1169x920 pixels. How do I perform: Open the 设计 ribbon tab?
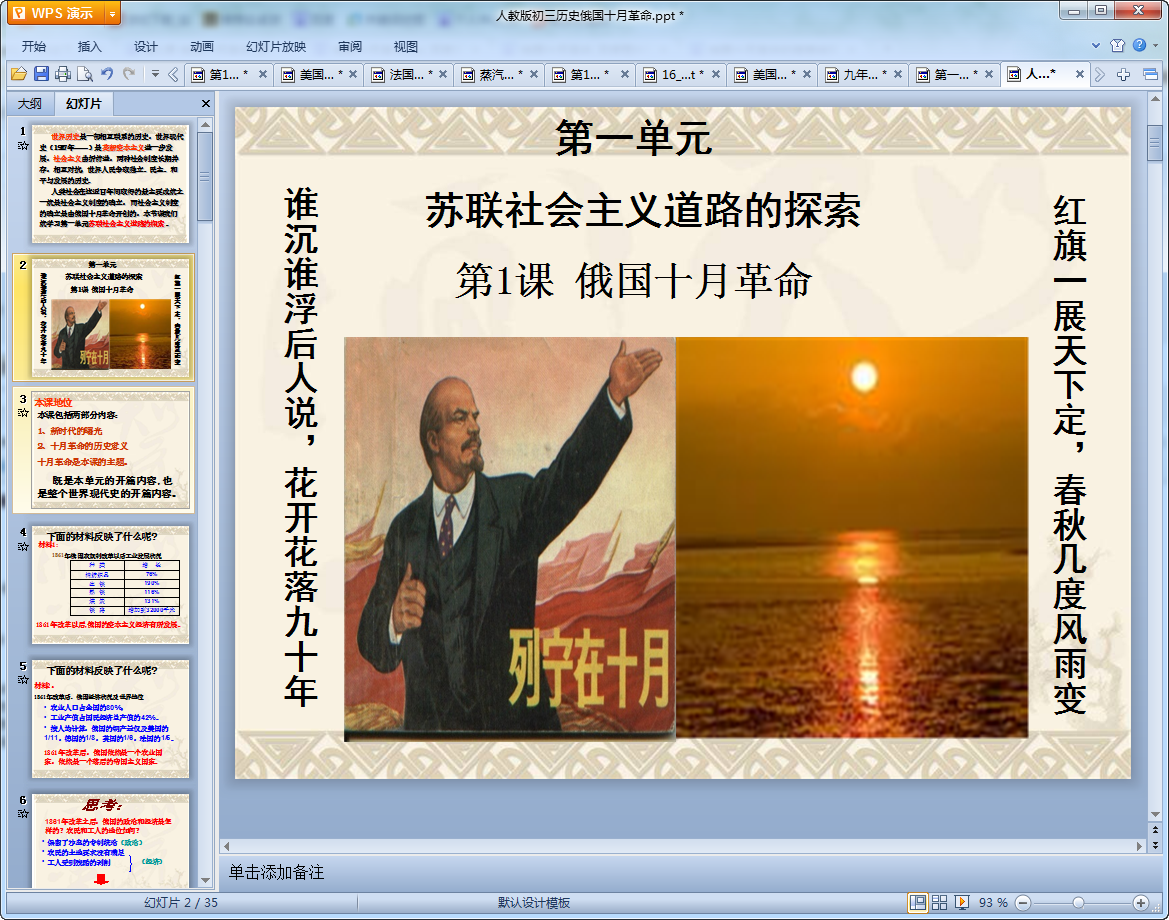[x=145, y=46]
